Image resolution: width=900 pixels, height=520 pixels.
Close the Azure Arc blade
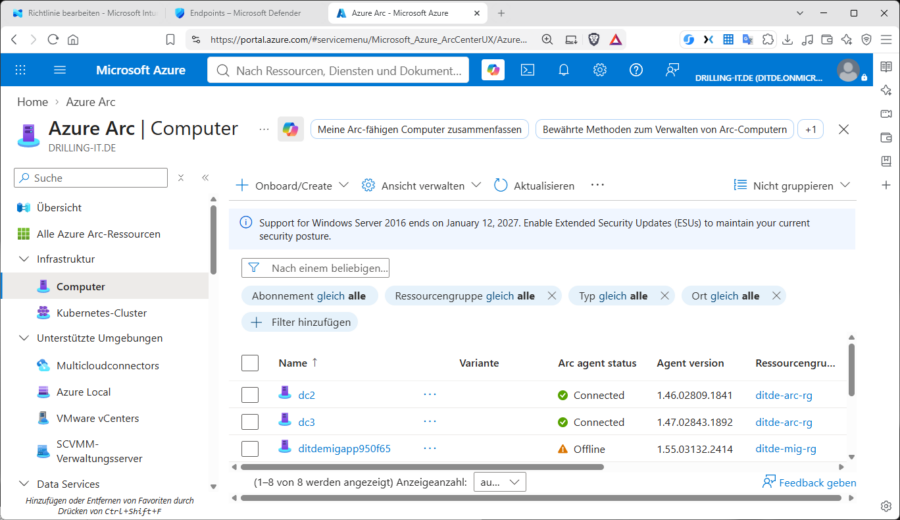coord(843,129)
